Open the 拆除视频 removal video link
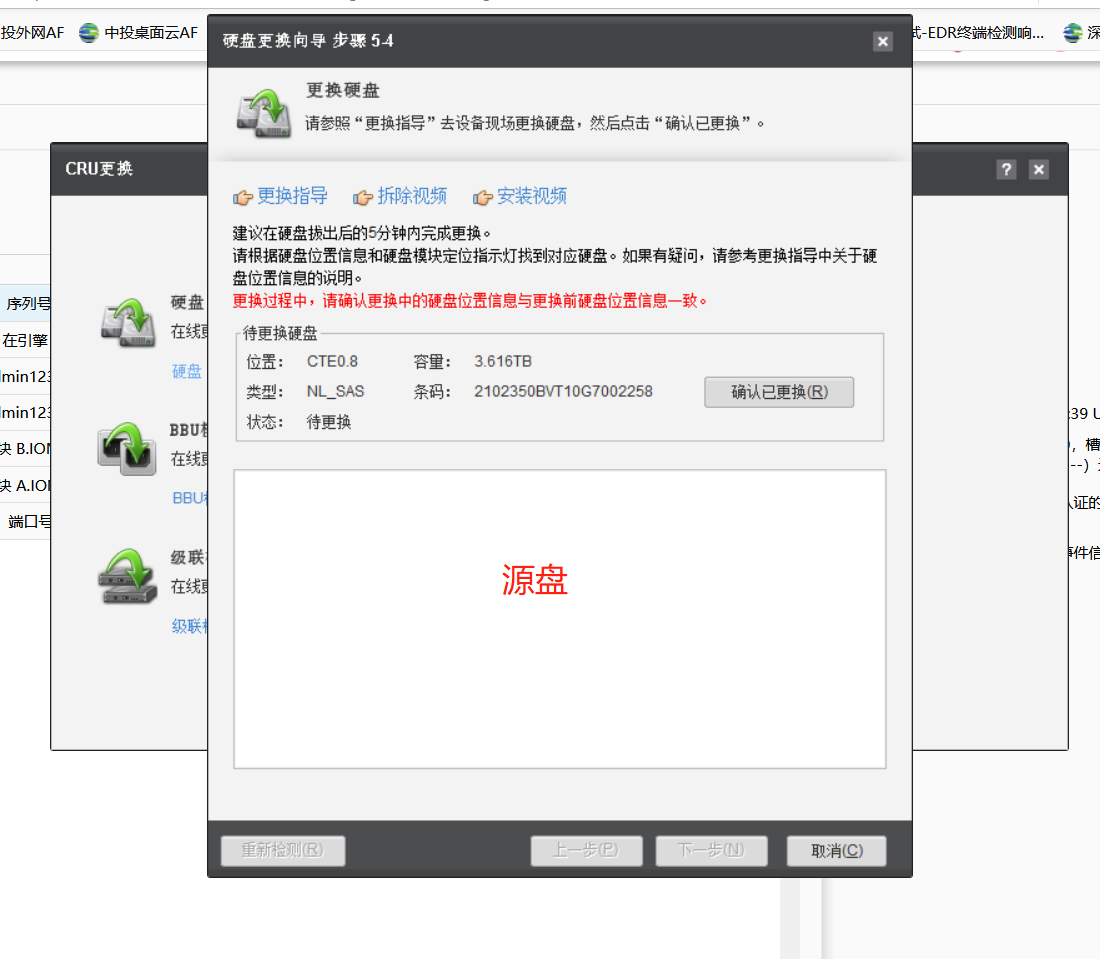1100x959 pixels. (x=412, y=196)
